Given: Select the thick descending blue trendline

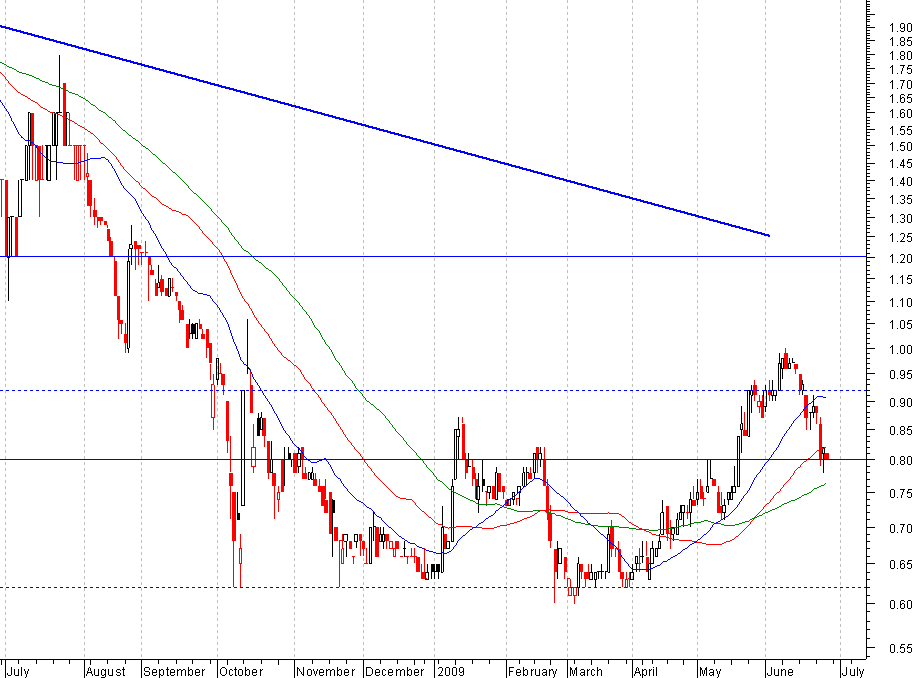Looking at the screenshot, I should (x=384, y=131).
